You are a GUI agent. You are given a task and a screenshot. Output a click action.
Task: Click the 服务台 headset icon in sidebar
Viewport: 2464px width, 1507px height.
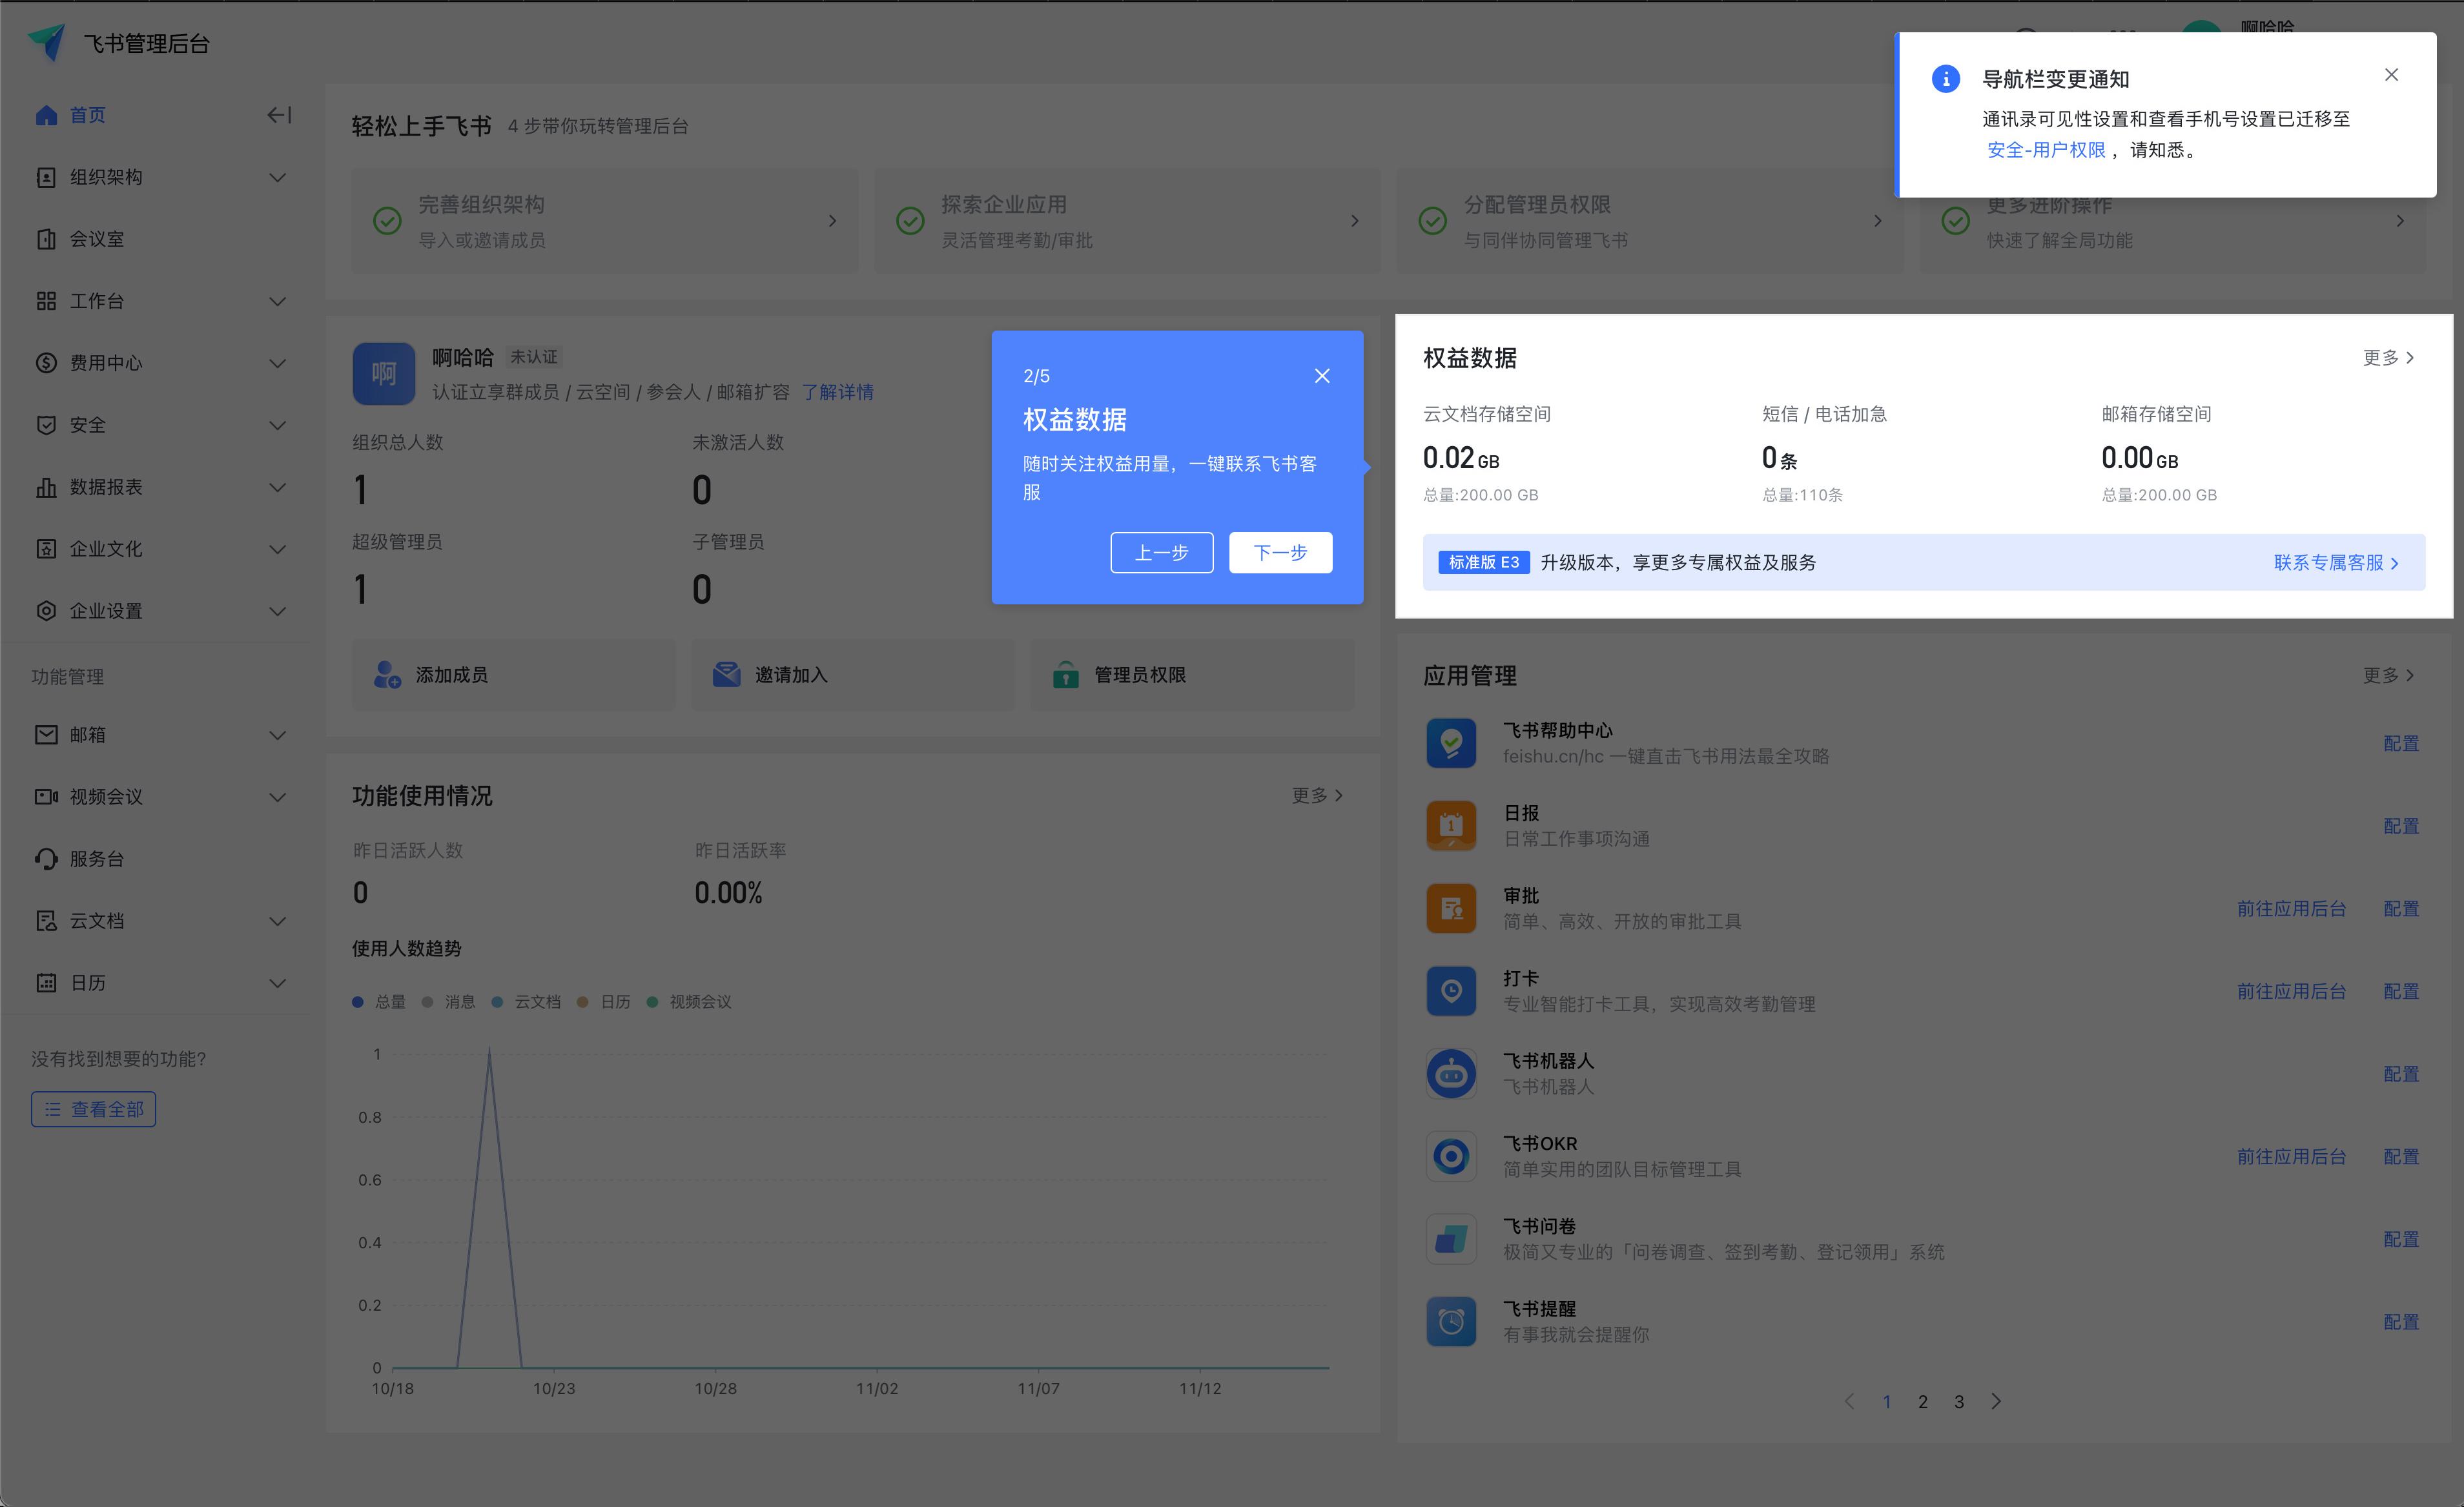click(x=46, y=859)
